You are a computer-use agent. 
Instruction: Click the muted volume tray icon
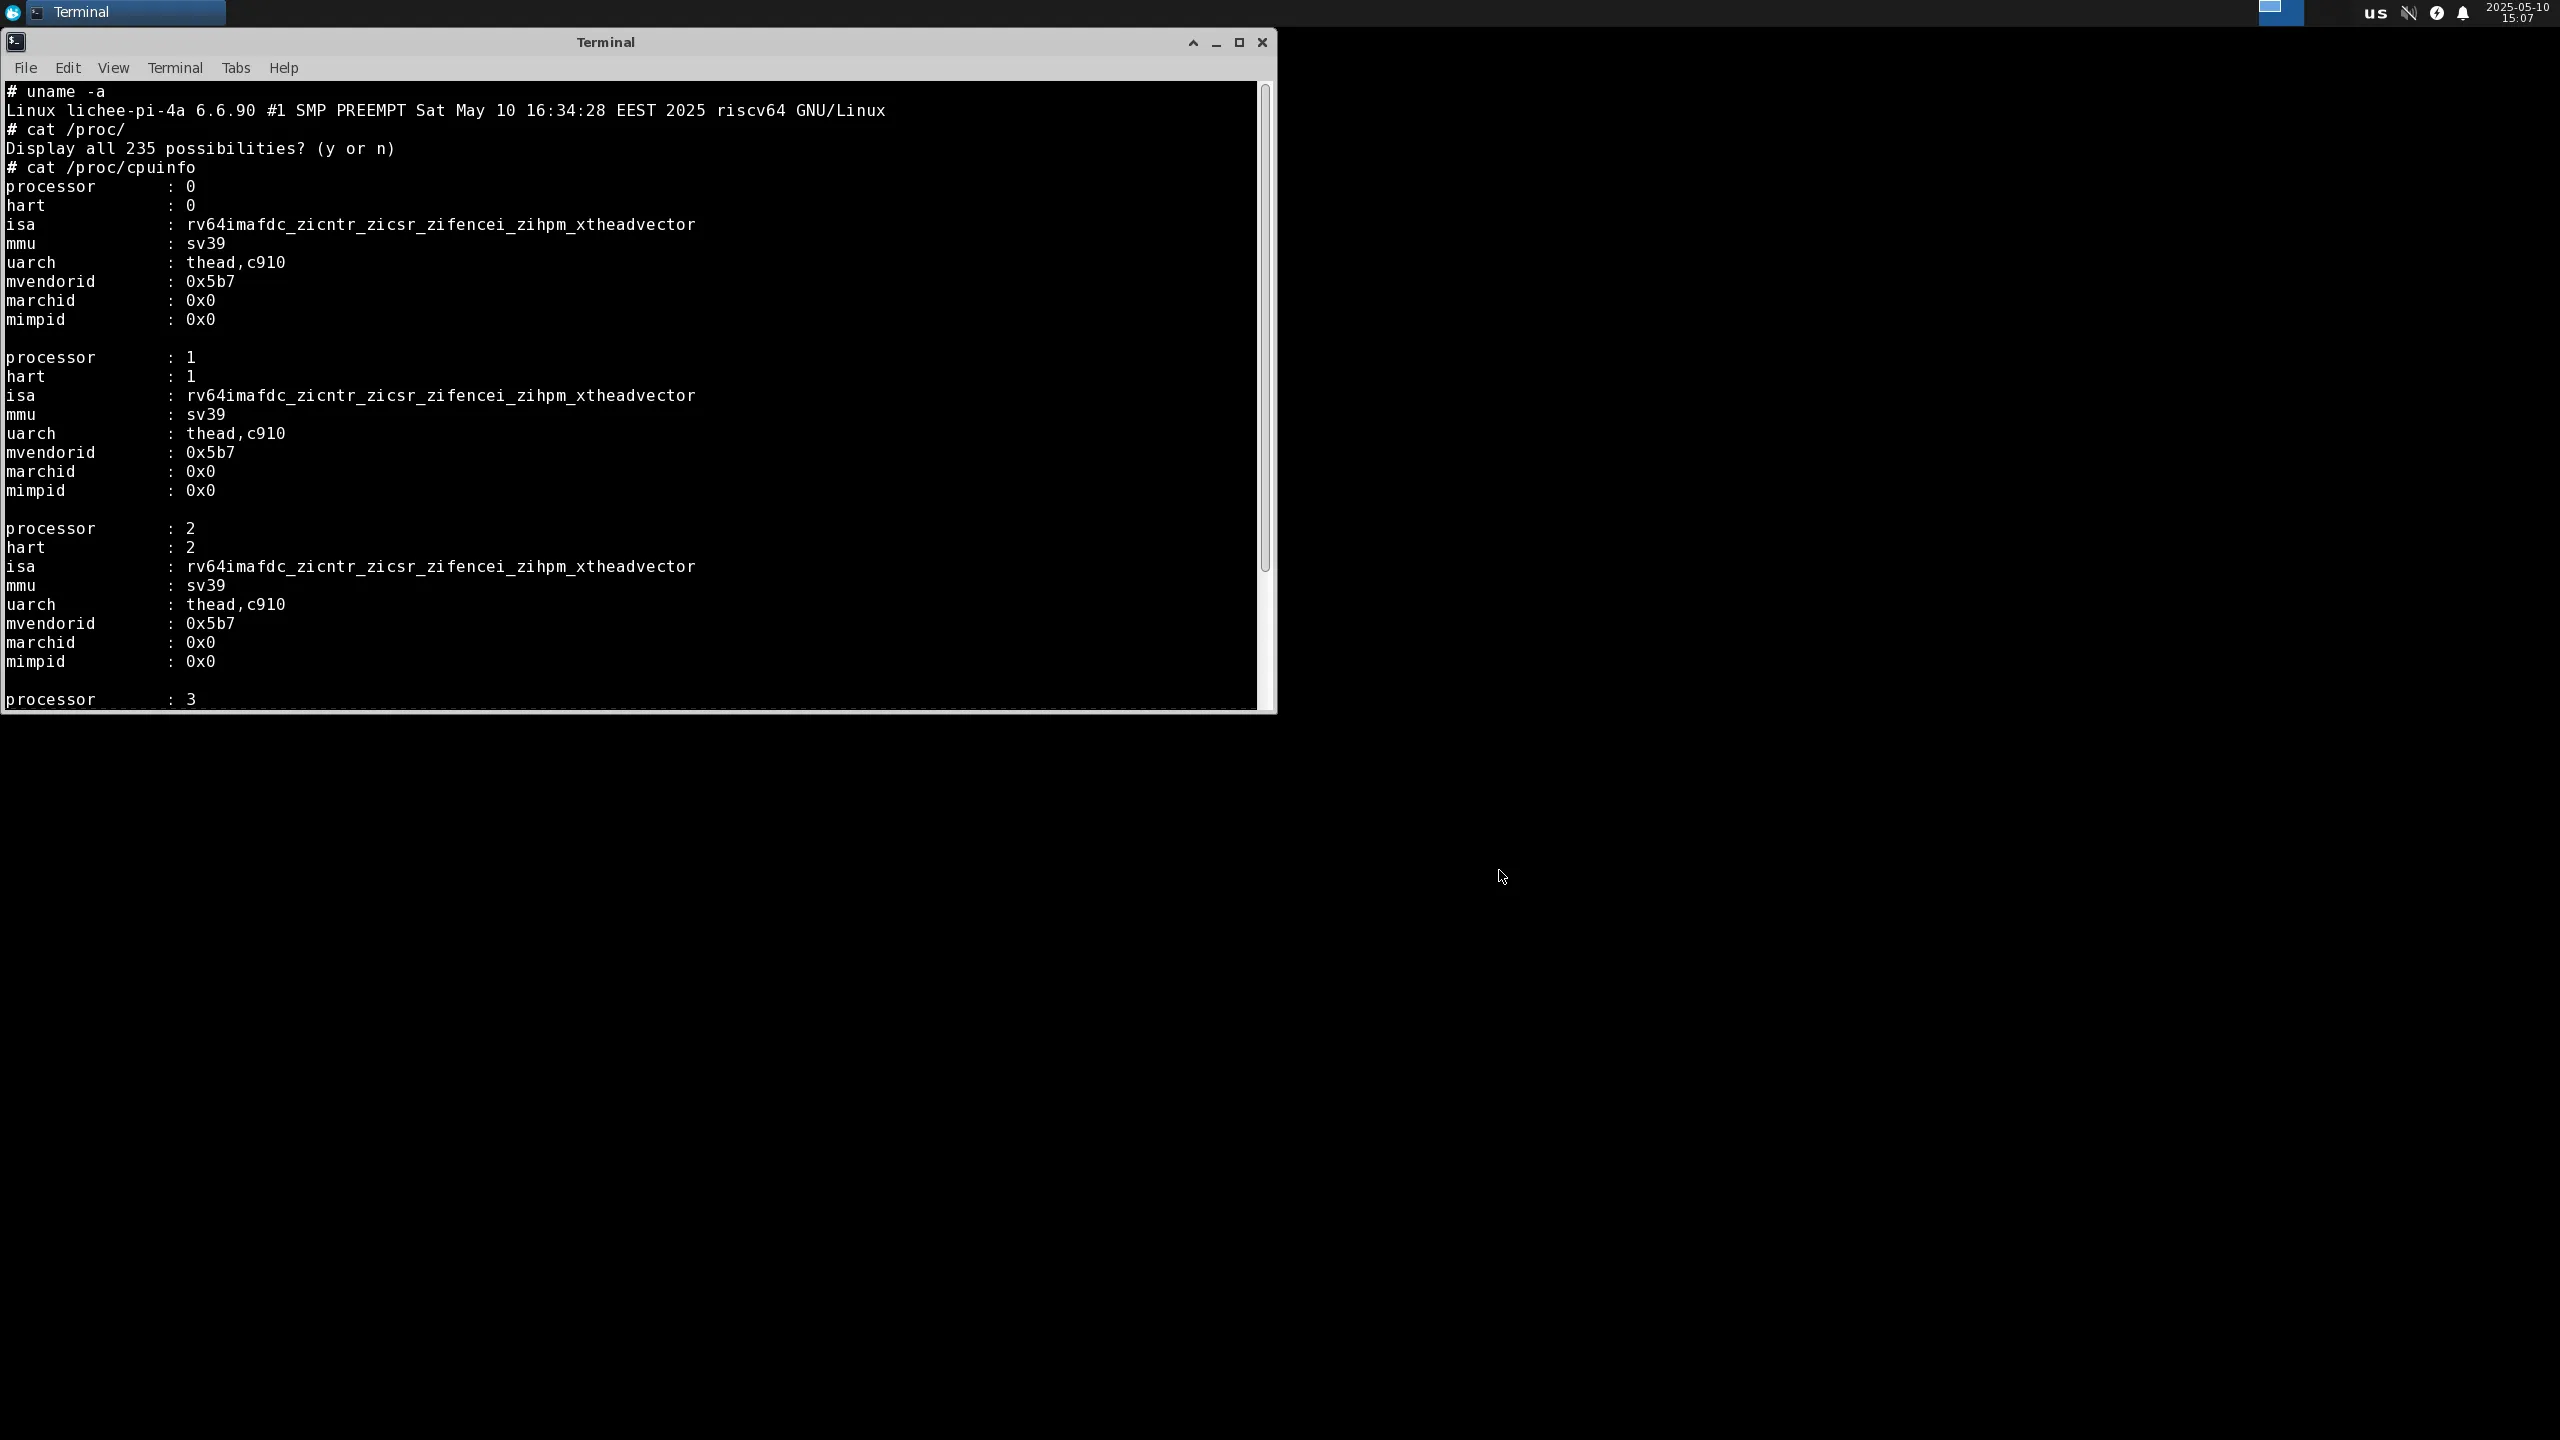[2408, 13]
